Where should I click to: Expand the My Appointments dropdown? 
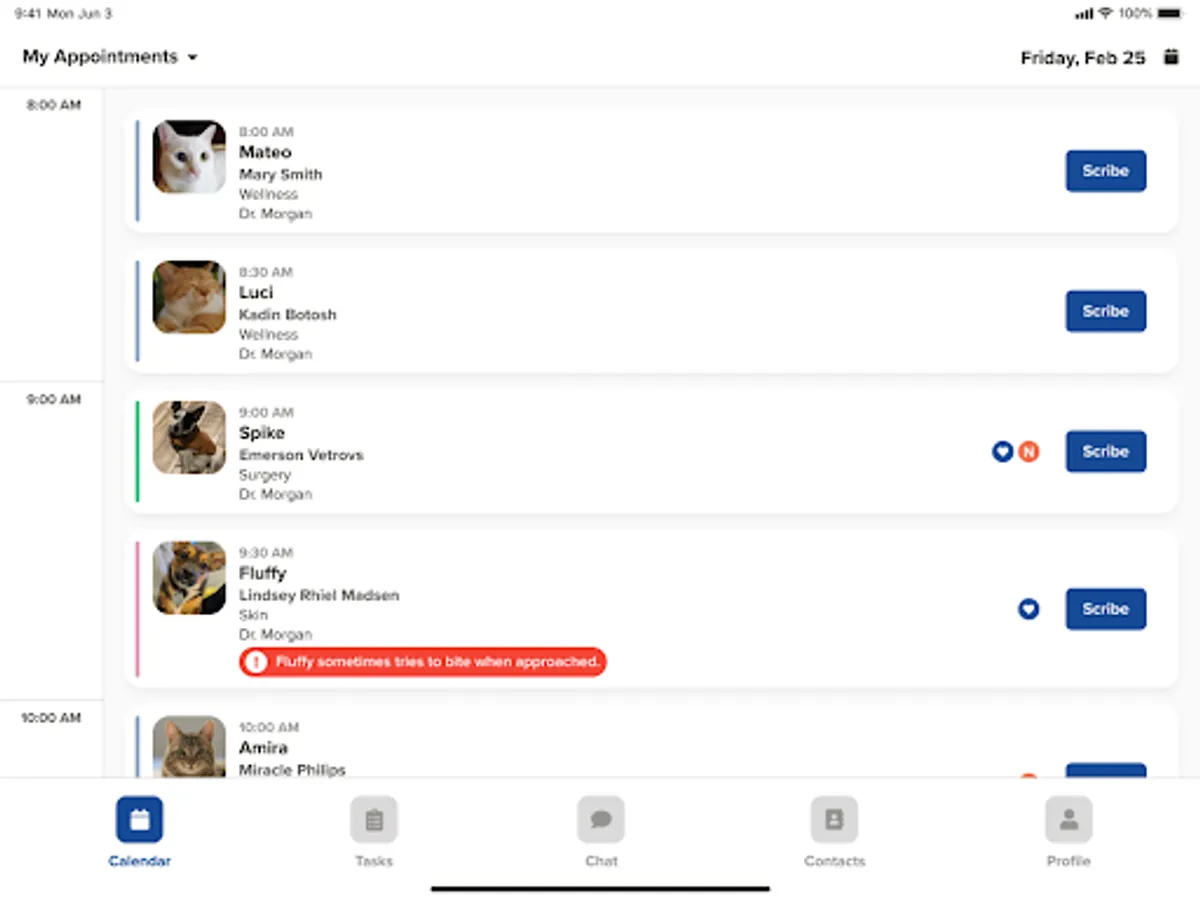(110, 57)
